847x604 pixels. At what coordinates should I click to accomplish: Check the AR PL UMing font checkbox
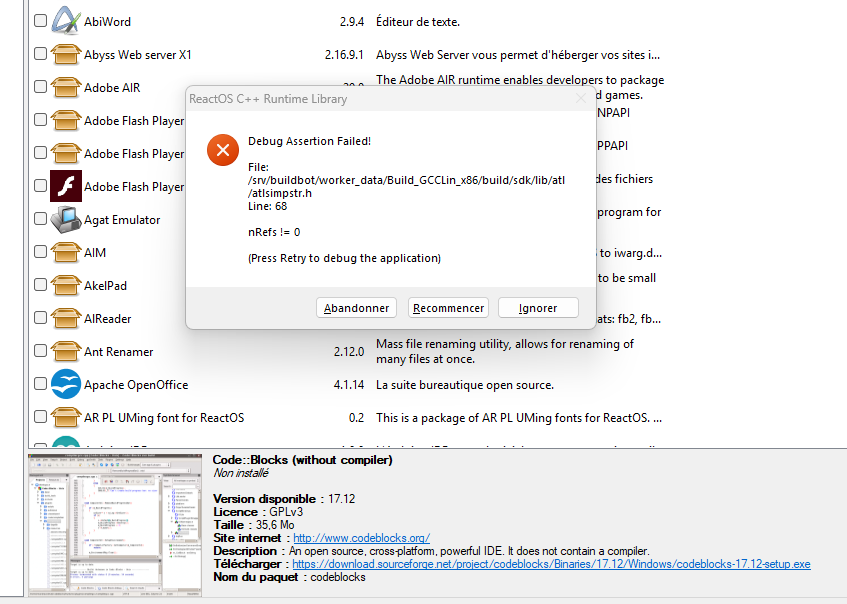click(41, 416)
